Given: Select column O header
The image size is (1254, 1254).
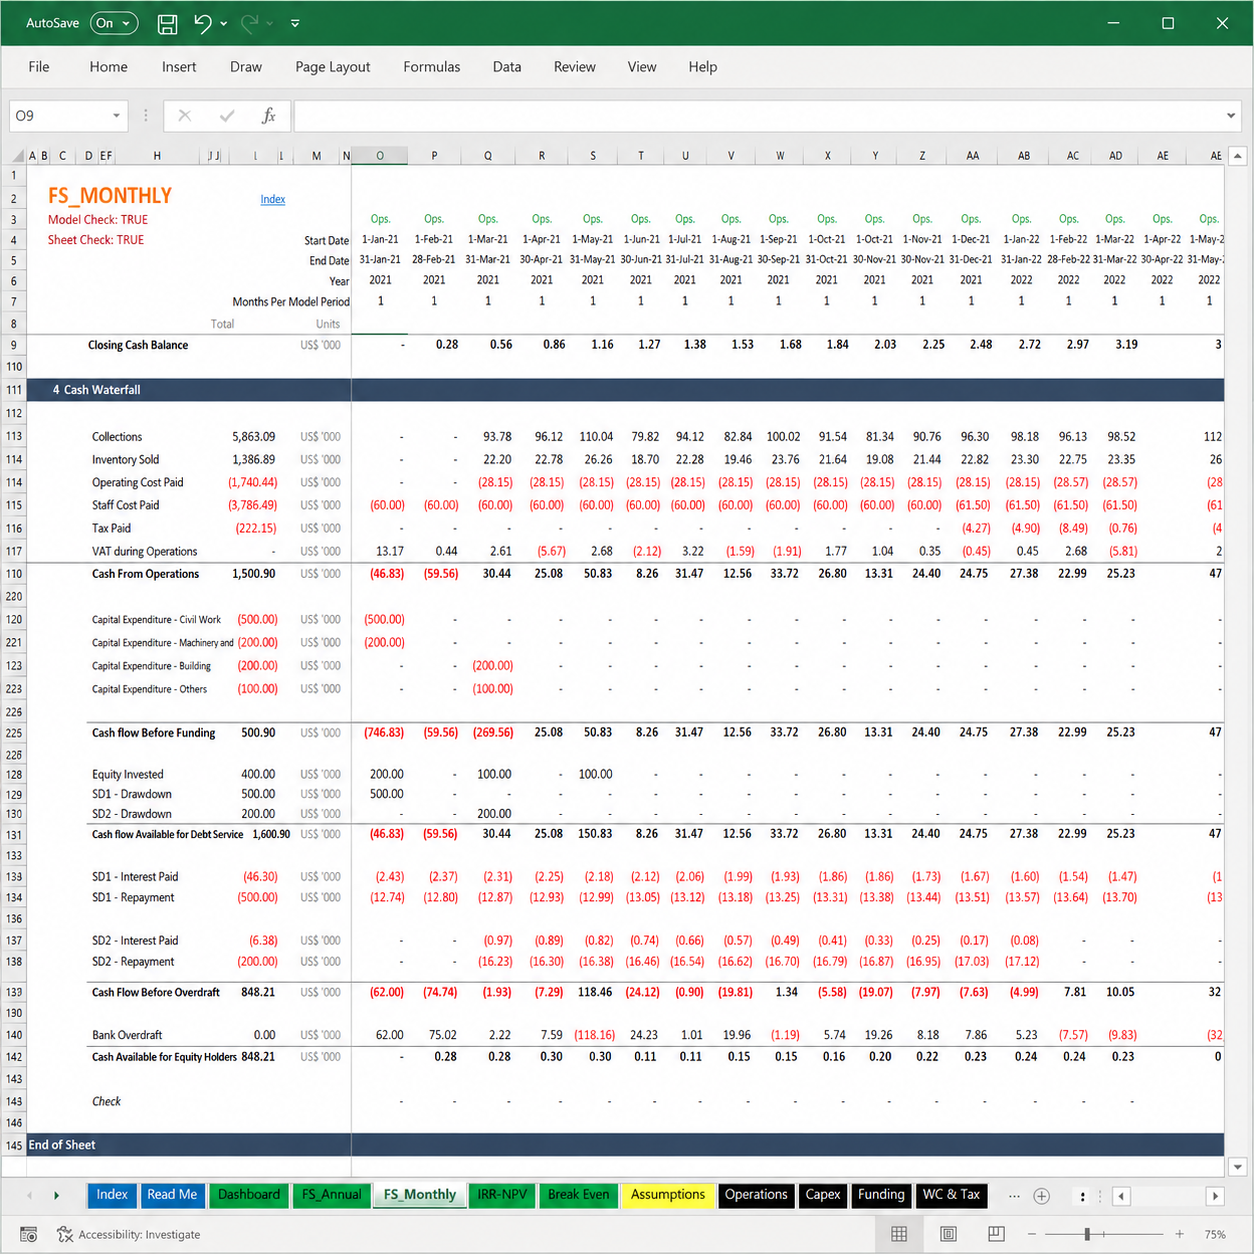Looking at the screenshot, I should coord(380,156).
